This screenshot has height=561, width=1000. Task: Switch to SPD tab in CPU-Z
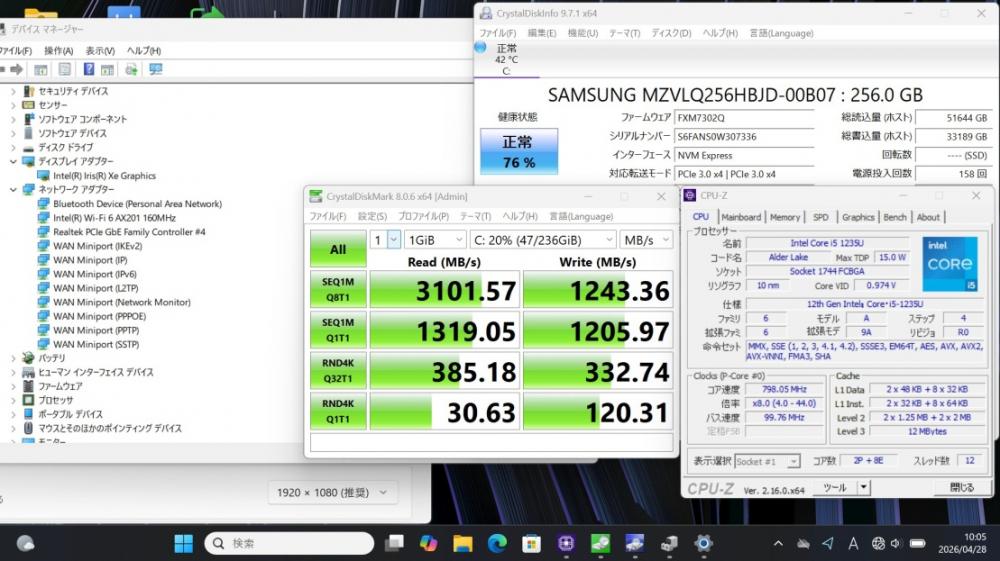point(821,217)
